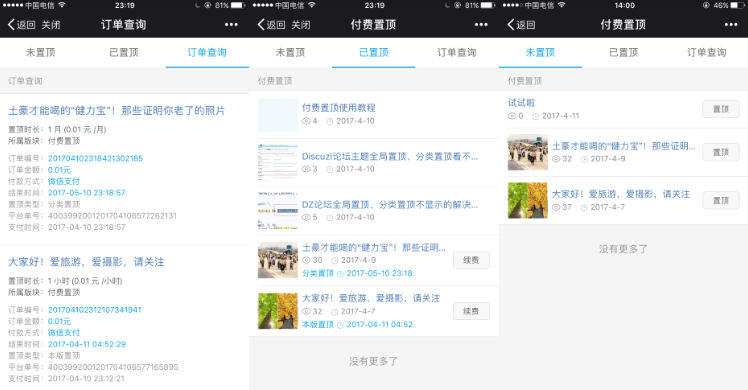Switch to 未置顶 tab on middle screen
This screenshot has width=748, height=390.
click(x=291, y=52)
